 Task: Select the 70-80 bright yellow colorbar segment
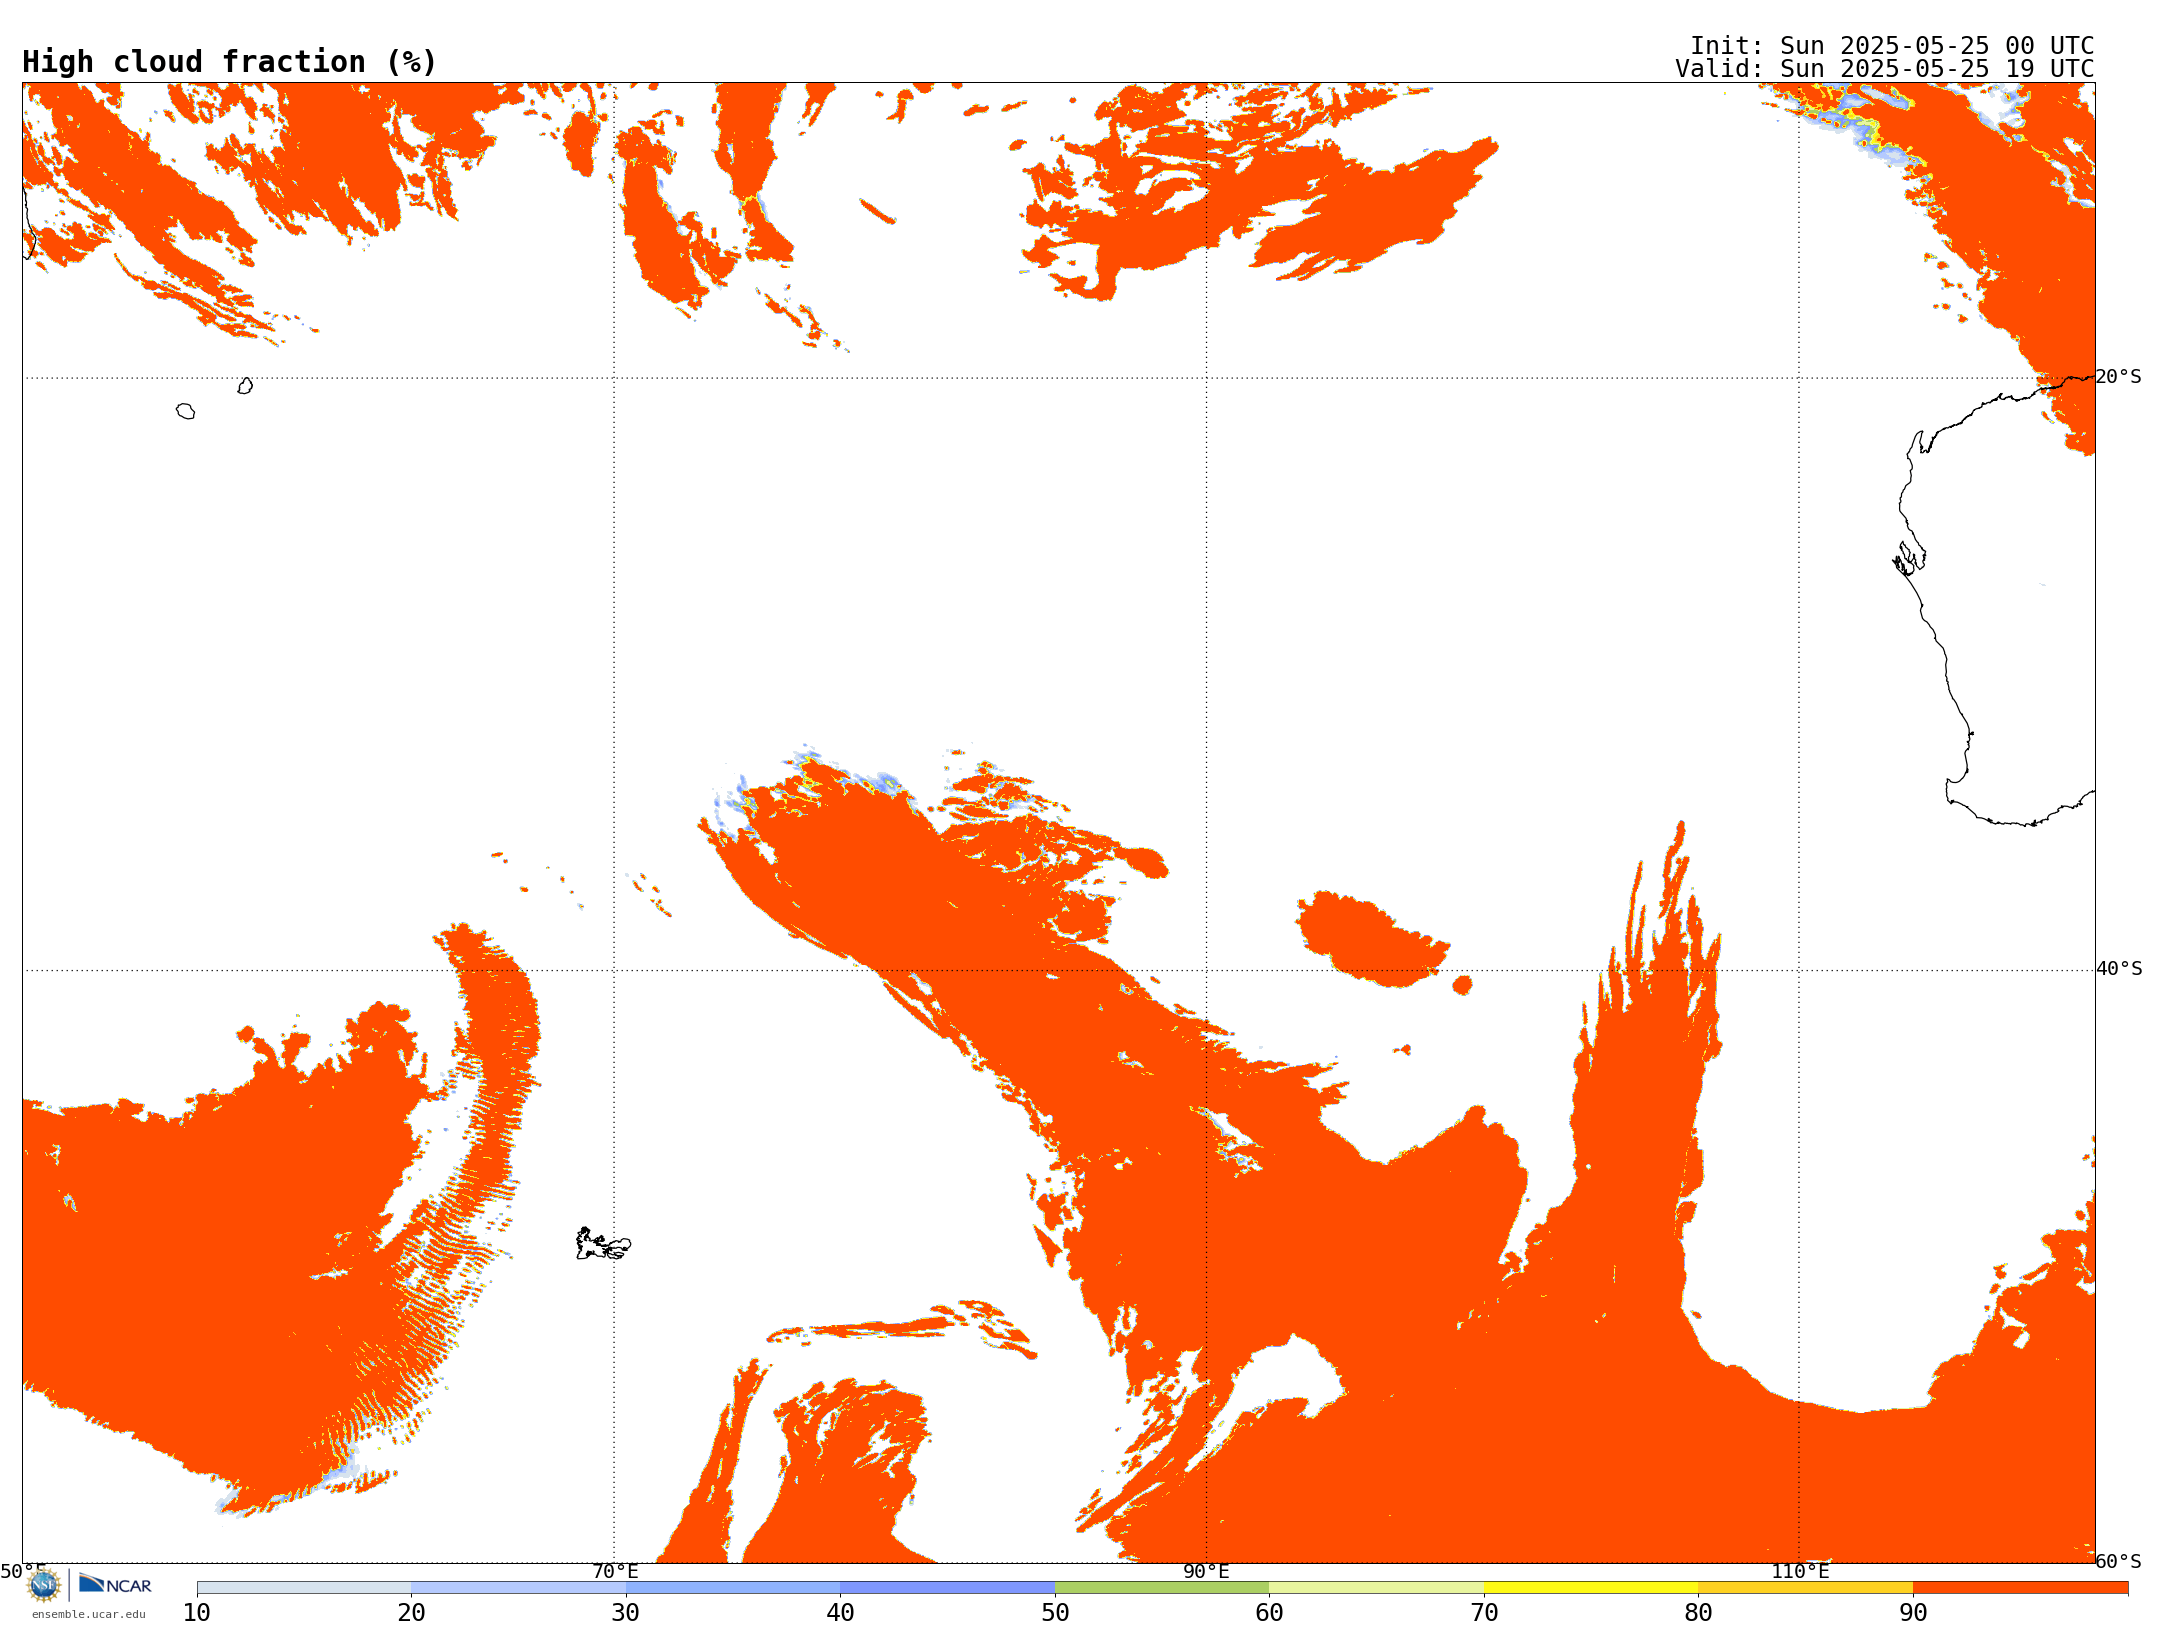pos(1591,1588)
